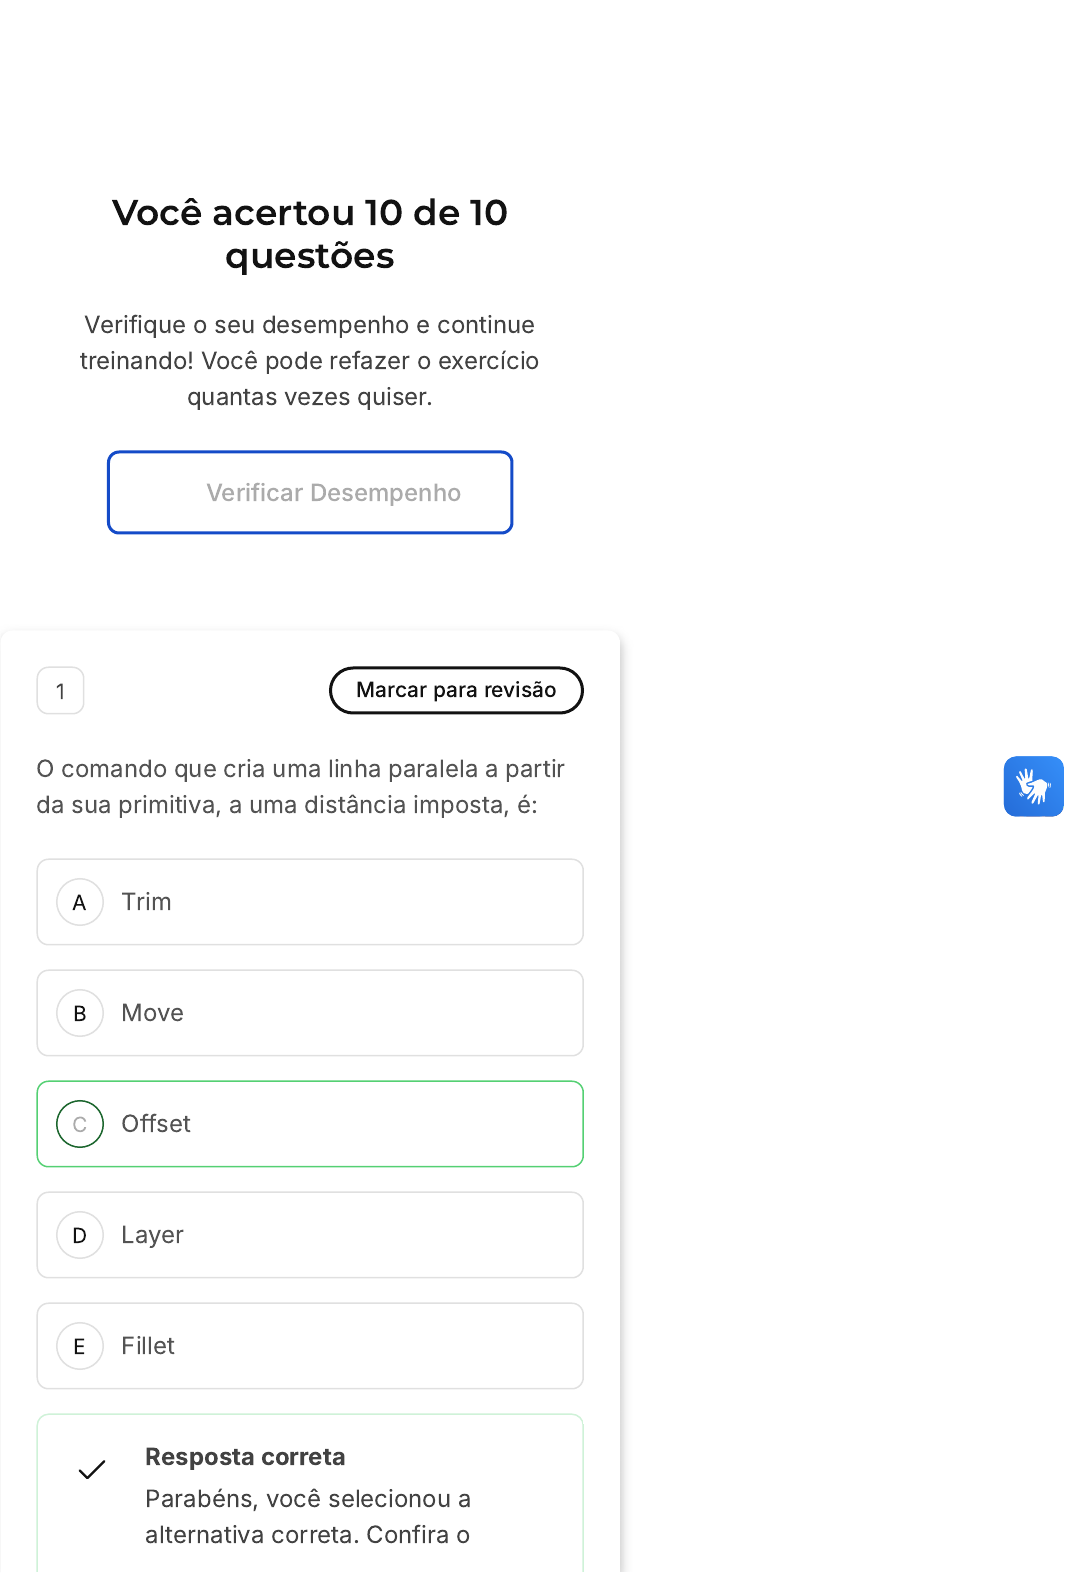
Task: Click the Parabéns feedback message text
Action: pyautogui.click(x=307, y=1516)
